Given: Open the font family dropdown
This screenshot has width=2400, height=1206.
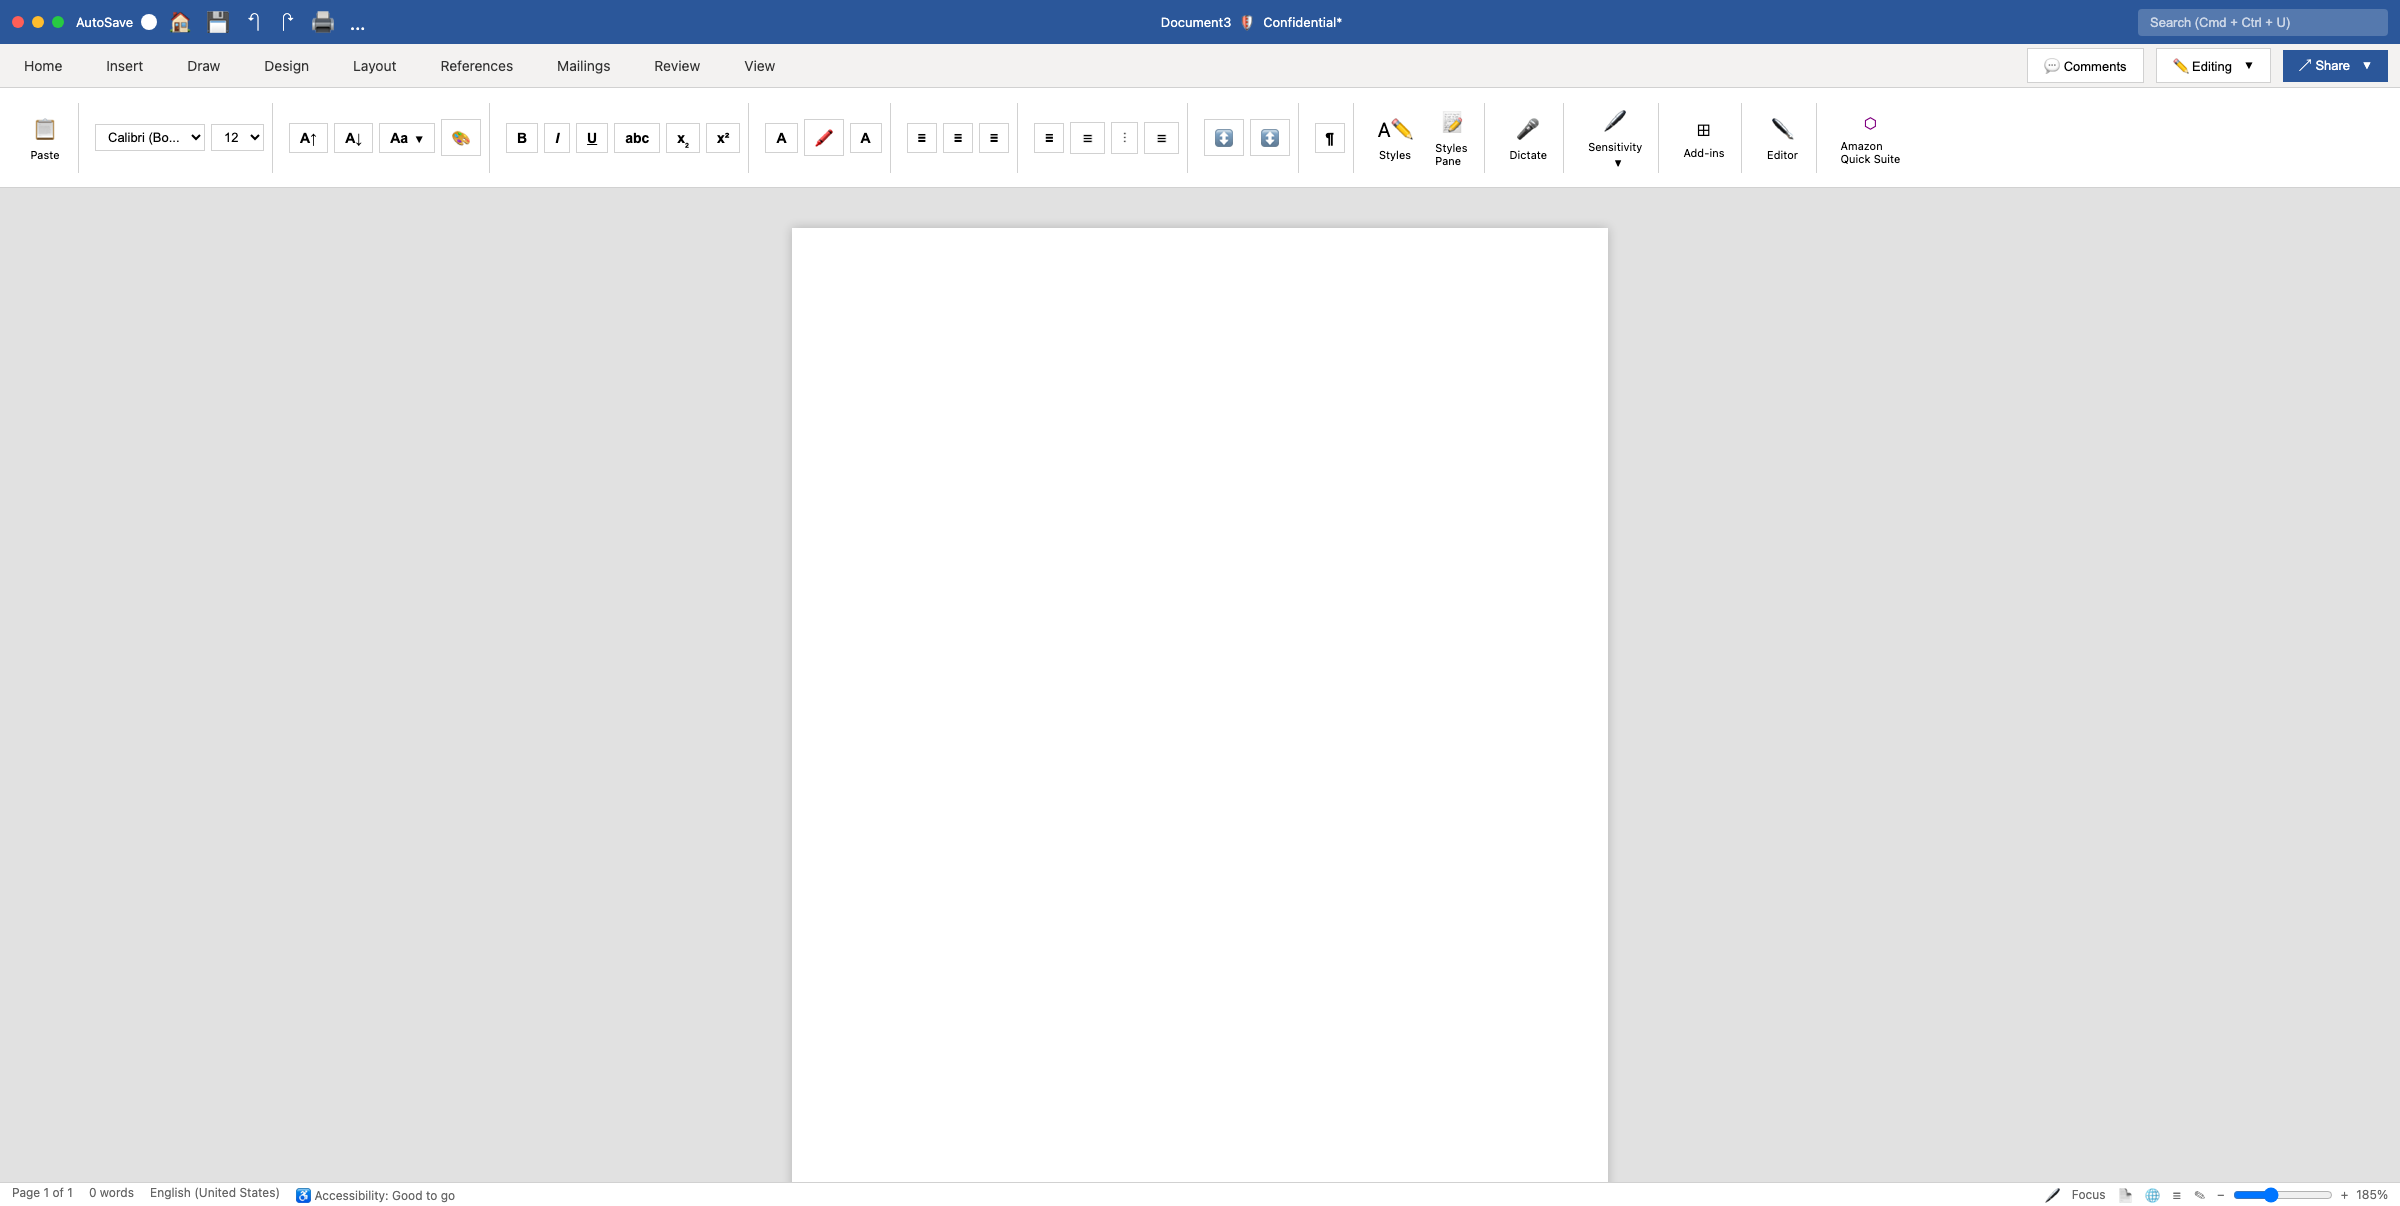Looking at the screenshot, I should 150,137.
